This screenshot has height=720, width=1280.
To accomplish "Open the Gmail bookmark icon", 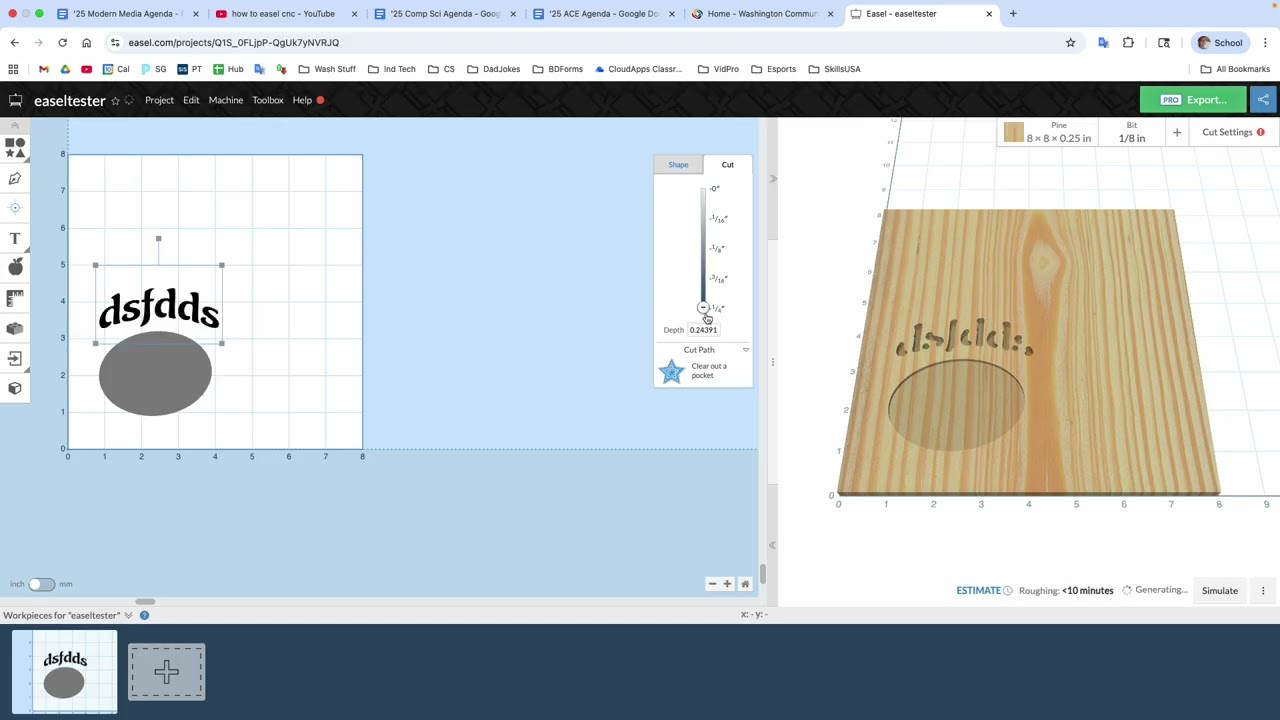I will point(44,69).
